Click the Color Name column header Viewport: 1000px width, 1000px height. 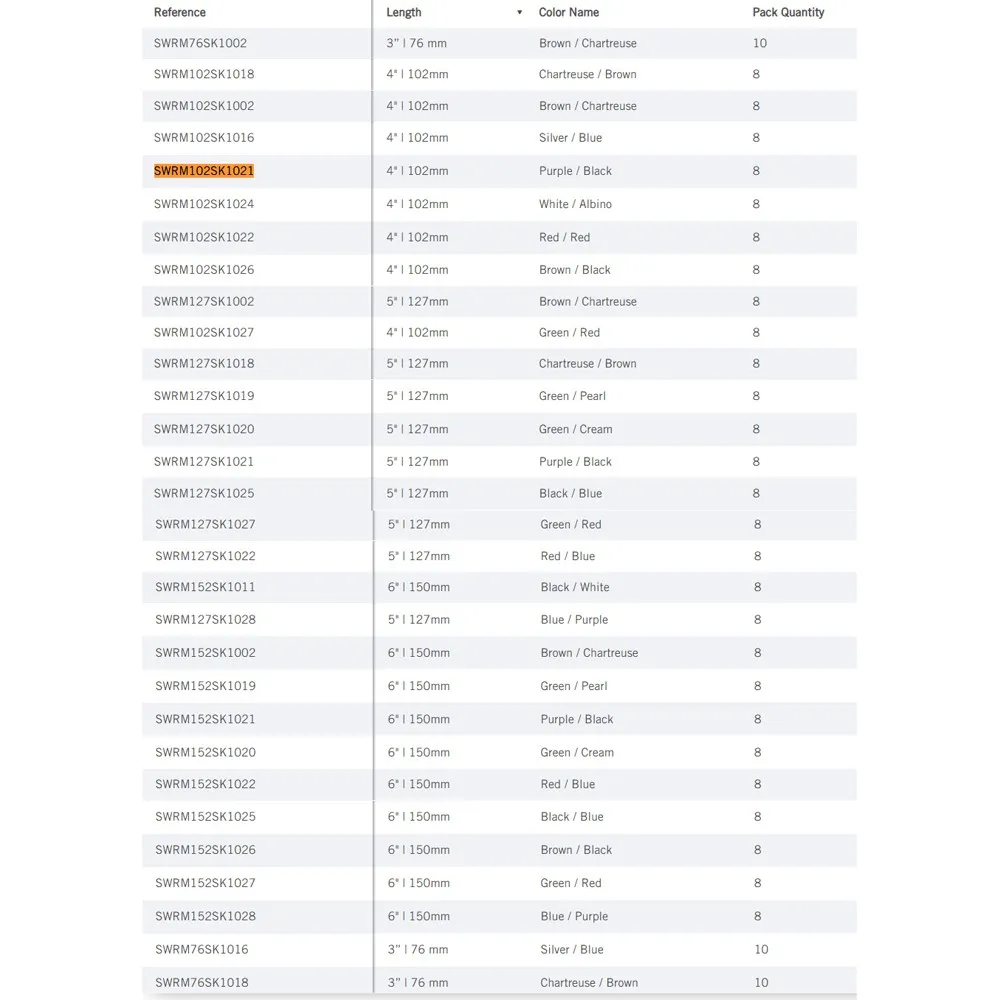[x=569, y=13]
